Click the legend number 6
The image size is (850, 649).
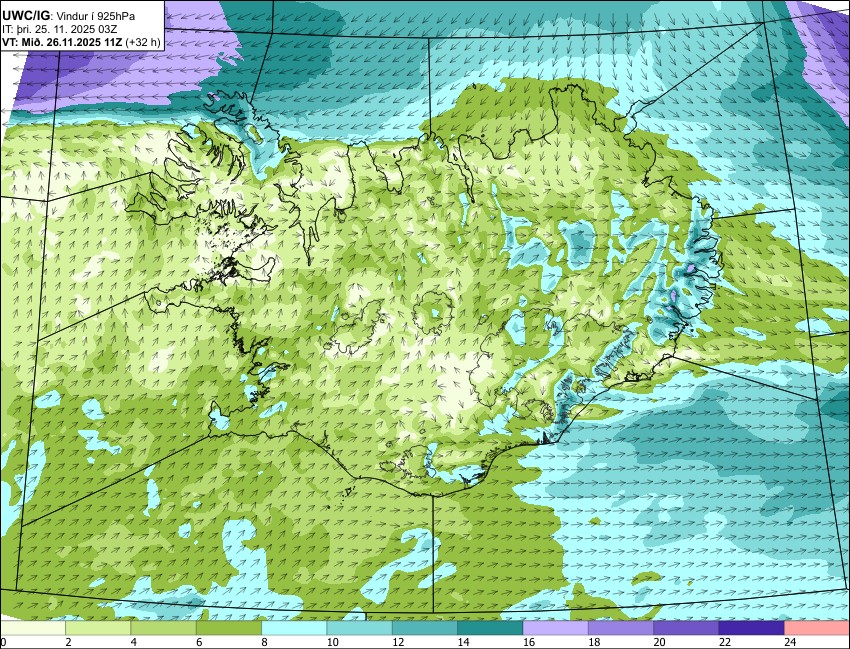coord(199,642)
